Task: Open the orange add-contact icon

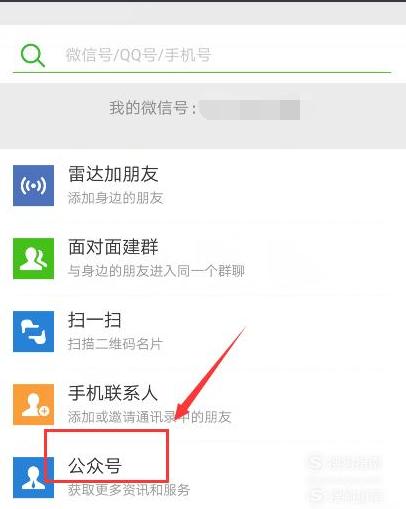Action: click(33, 404)
